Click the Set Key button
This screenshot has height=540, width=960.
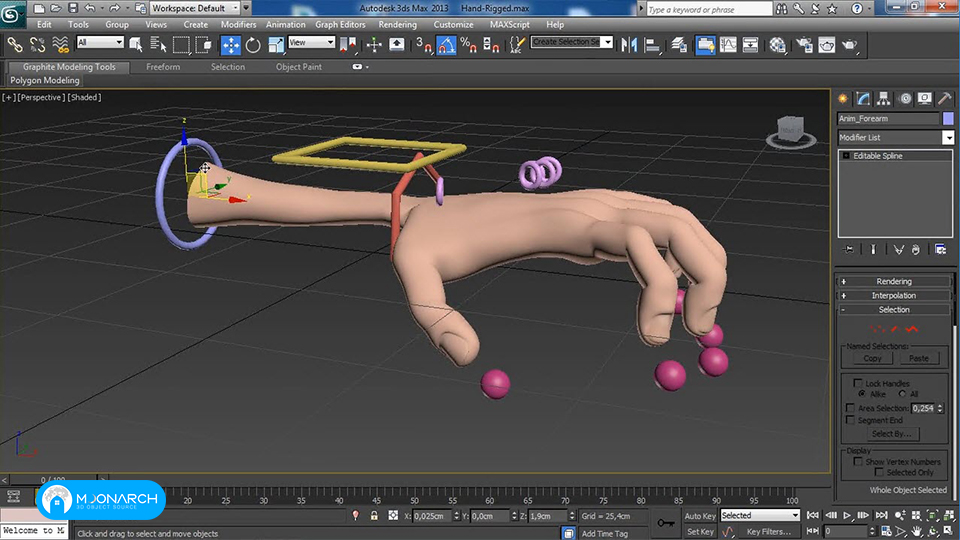700,531
